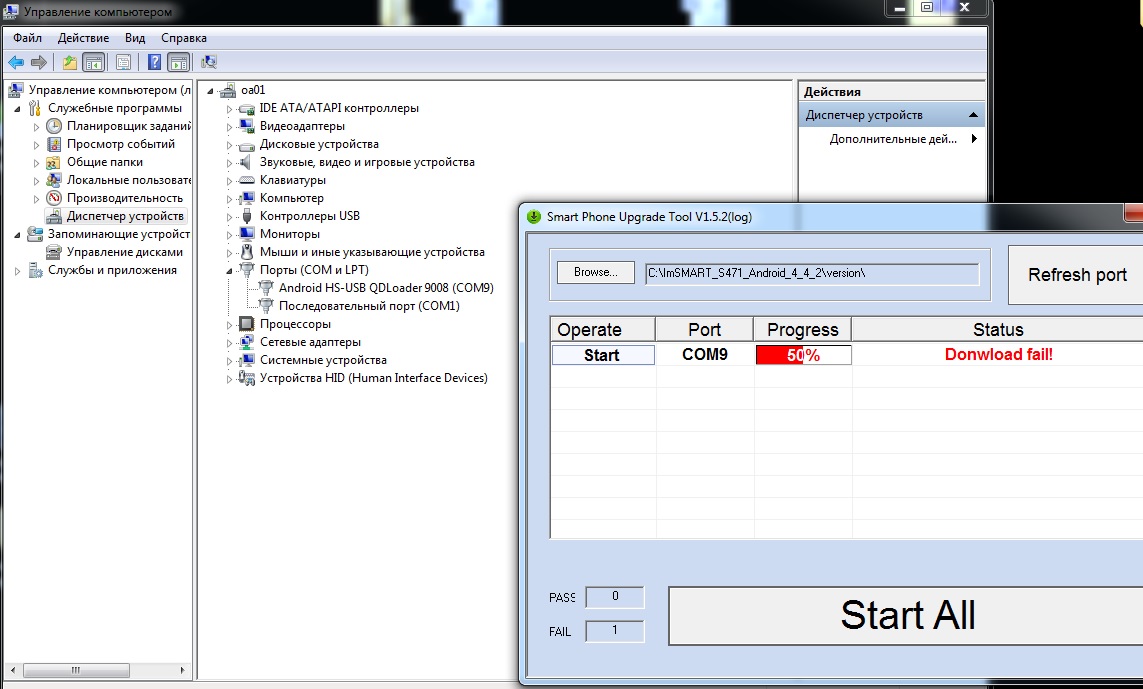Expand Службы и приложения in left tree
The image size is (1143, 689).
(x=19, y=271)
